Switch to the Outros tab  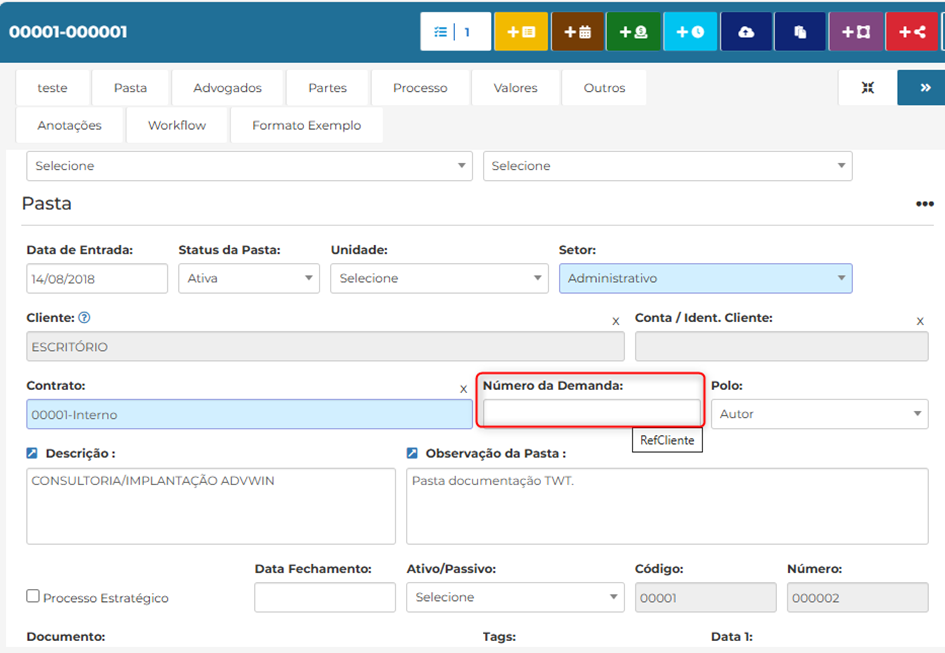(604, 88)
